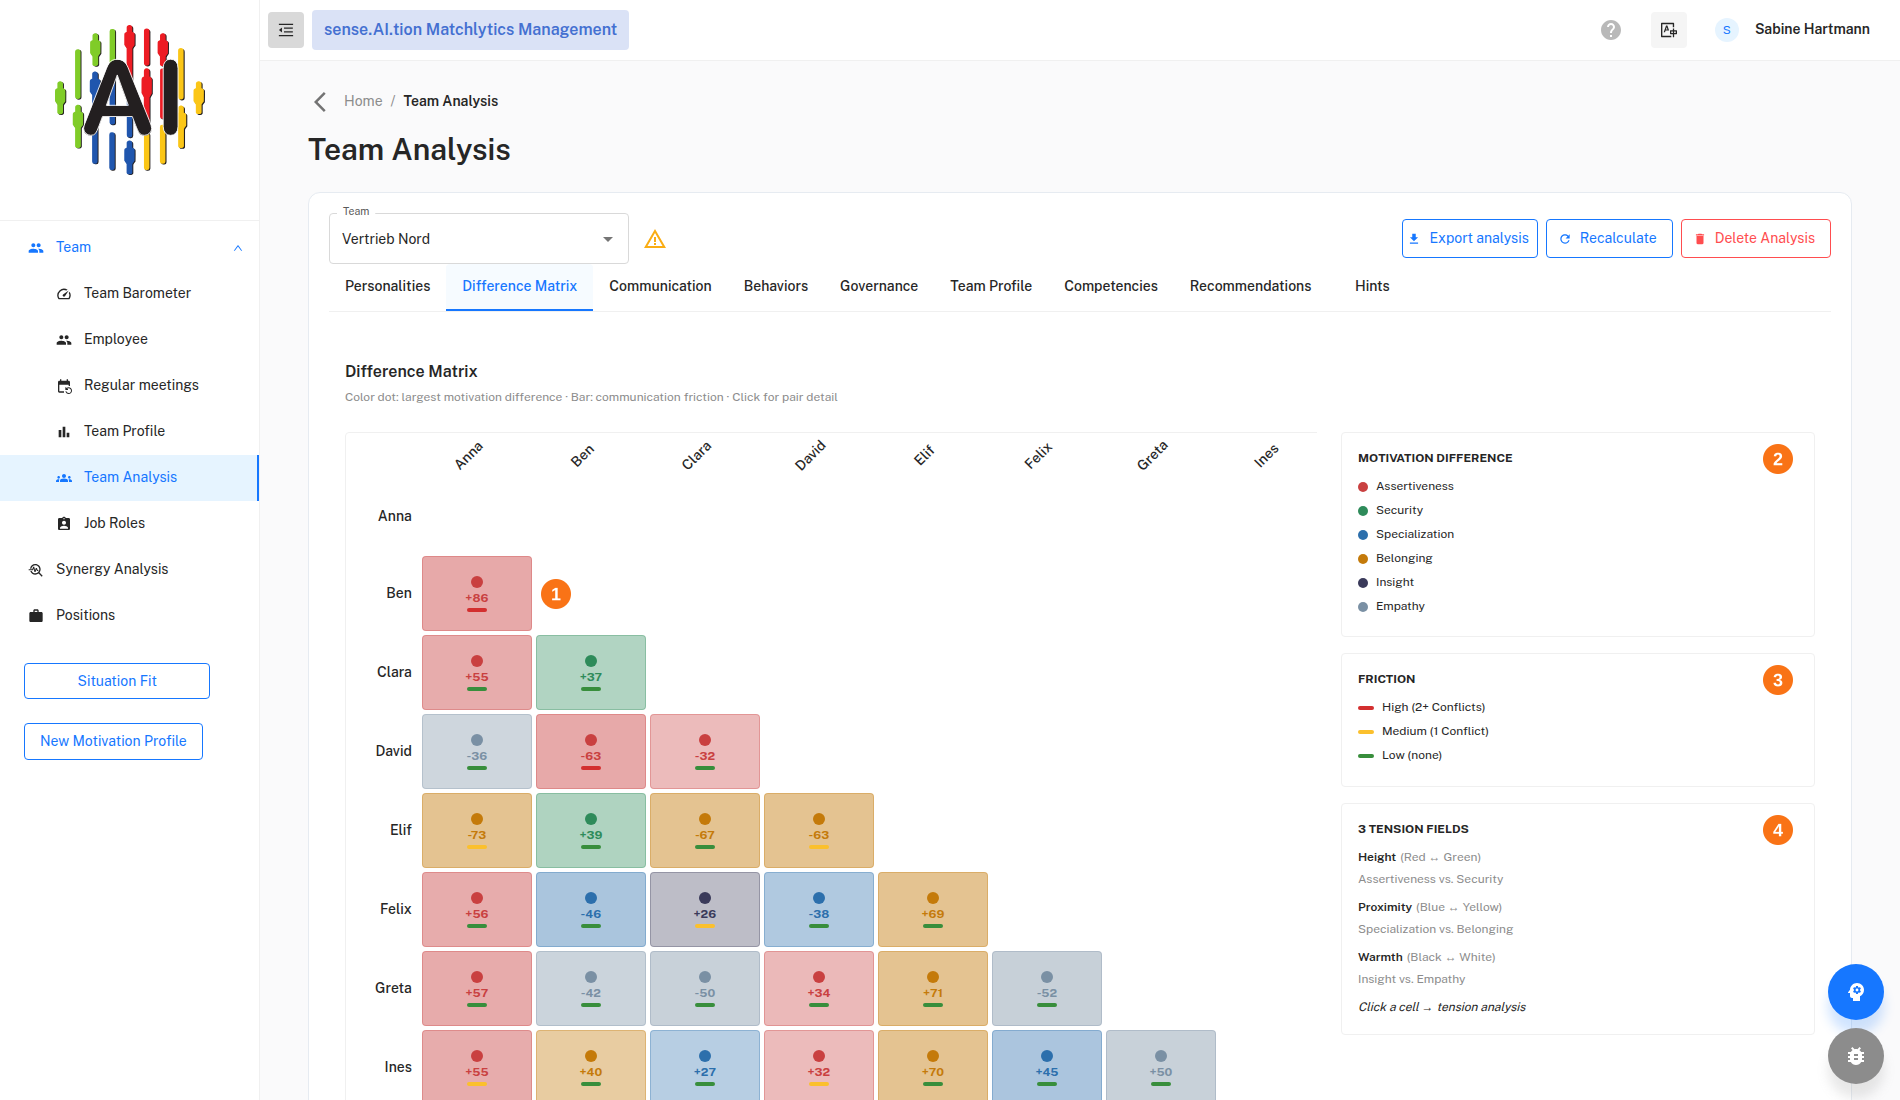Click the Regular meetings calendar icon
Viewport: 1900px width, 1100px height.
click(x=64, y=386)
